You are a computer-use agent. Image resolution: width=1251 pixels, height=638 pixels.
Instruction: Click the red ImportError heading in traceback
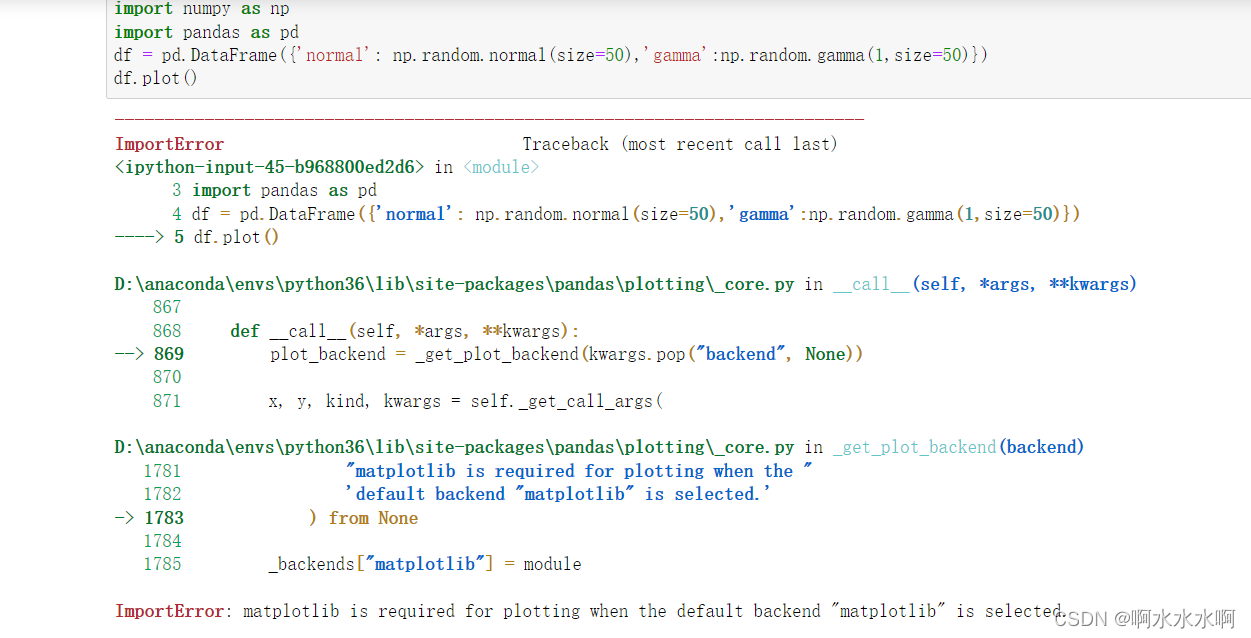pyautogui.click(x=170, y=144)
